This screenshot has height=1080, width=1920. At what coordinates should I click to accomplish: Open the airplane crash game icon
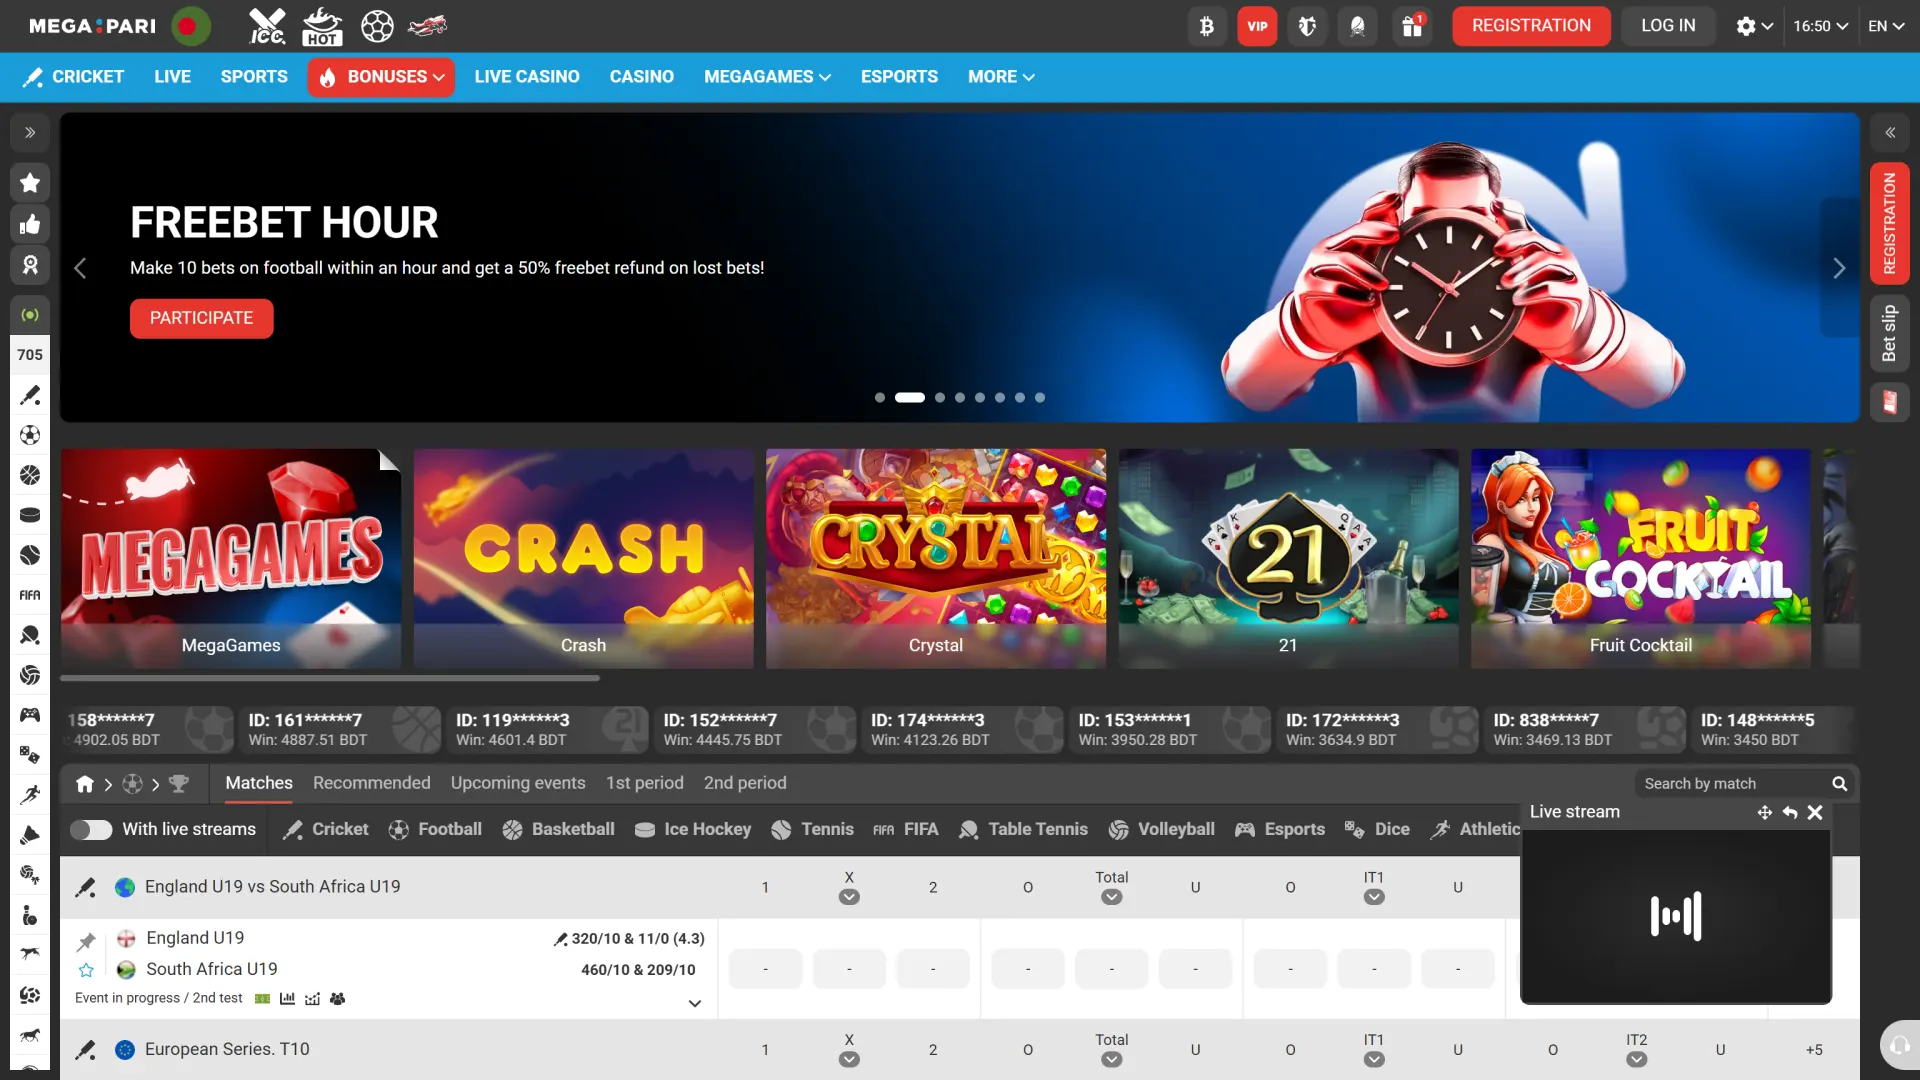(x=428, y=26)
